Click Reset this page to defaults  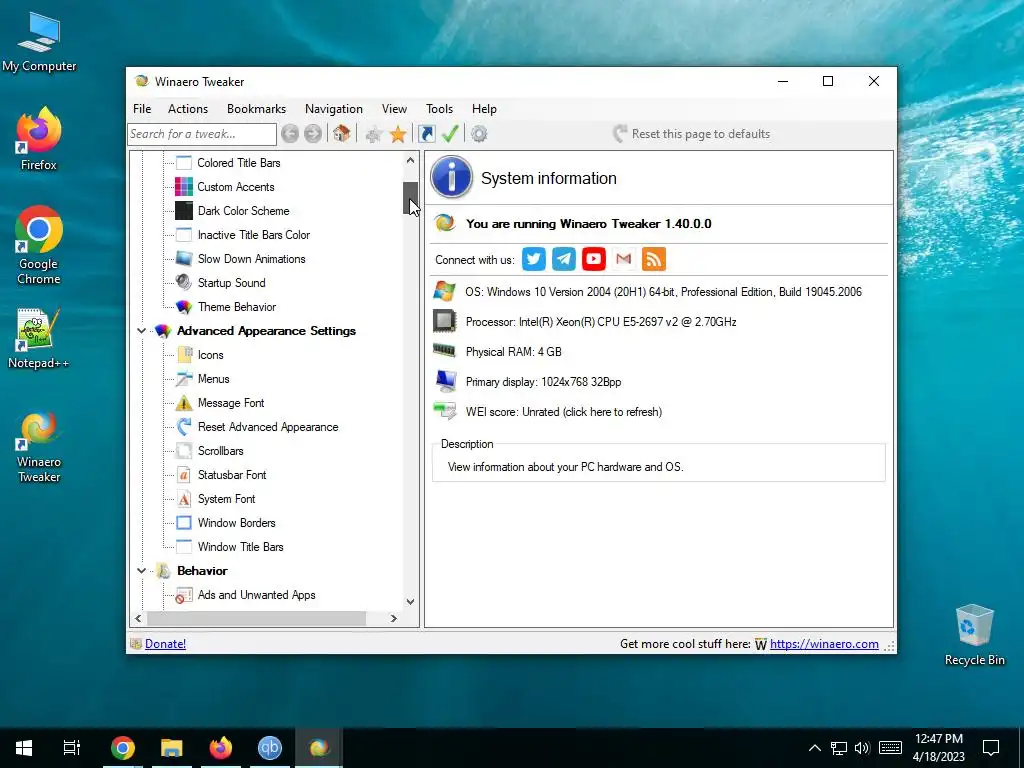coord(692,134)
